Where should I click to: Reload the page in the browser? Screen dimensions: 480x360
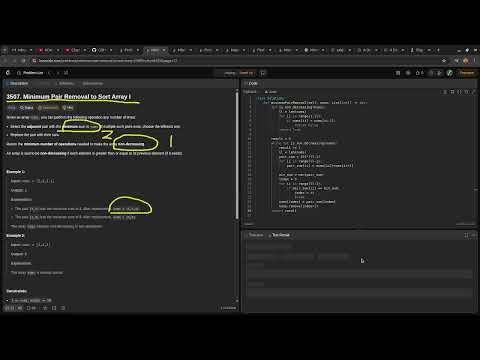coord(23,61)
